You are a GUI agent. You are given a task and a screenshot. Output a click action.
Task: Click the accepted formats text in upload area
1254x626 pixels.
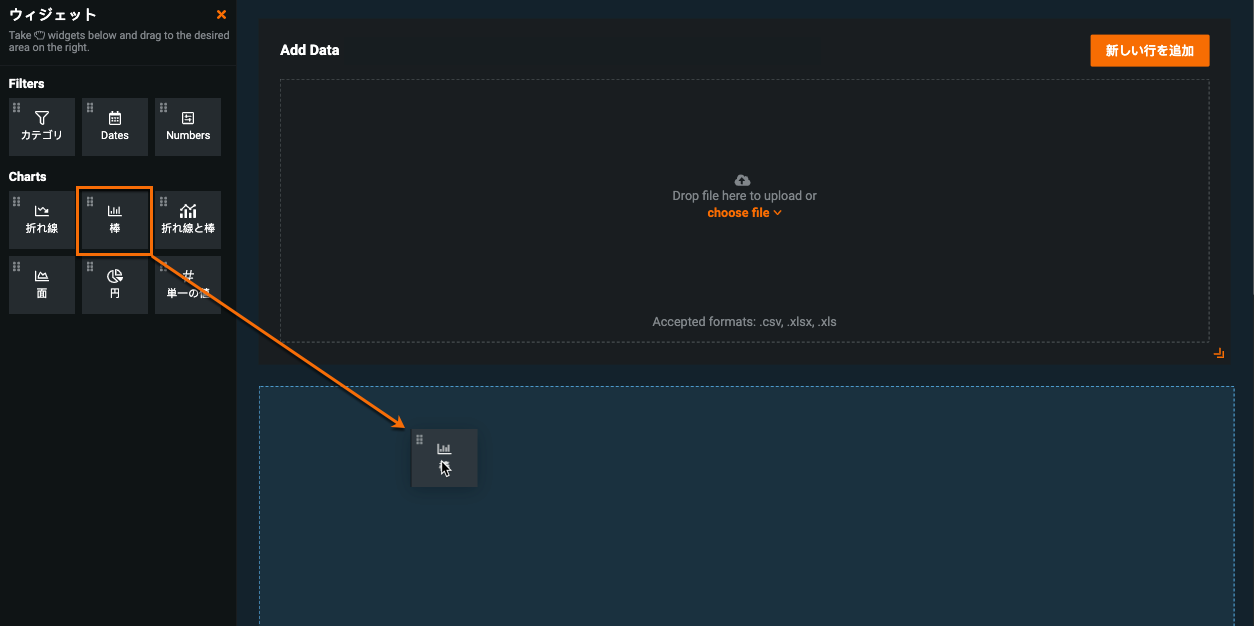coord(744,322)
